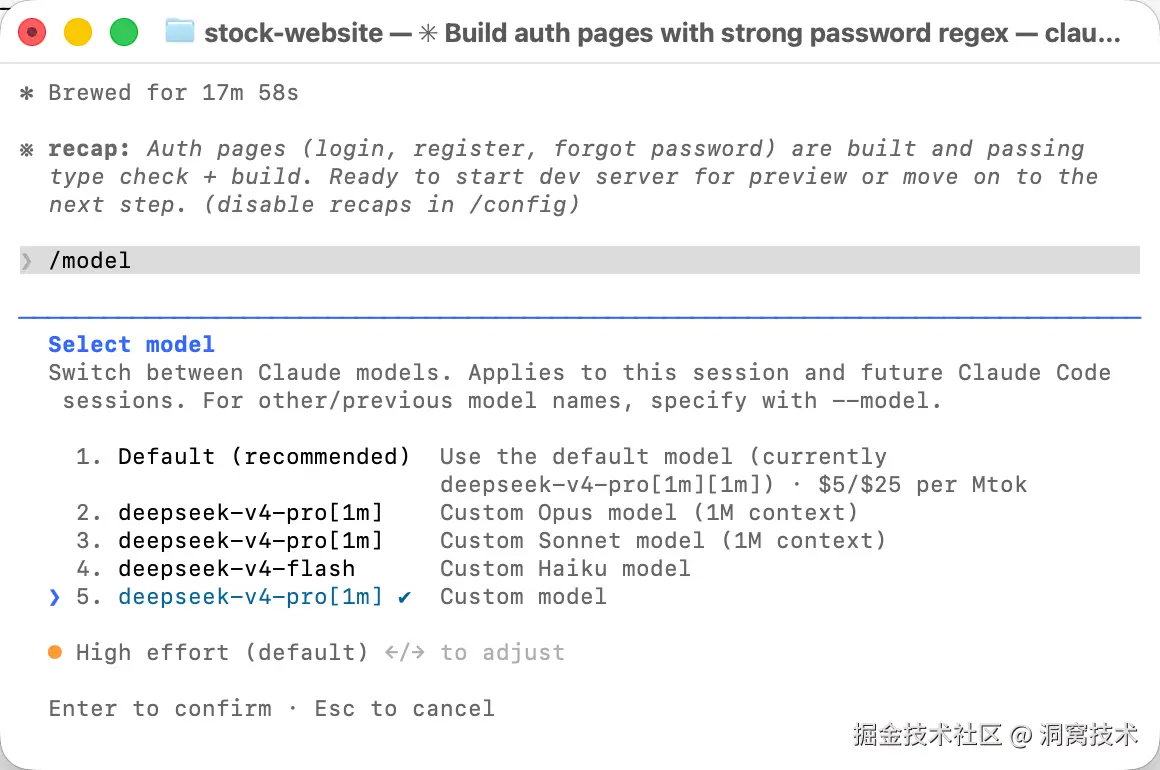Screen dimensions: 1160x770
Task: Click the checkmark next to deepseek-v4-pro[1m]
Action: coord(404,597)
